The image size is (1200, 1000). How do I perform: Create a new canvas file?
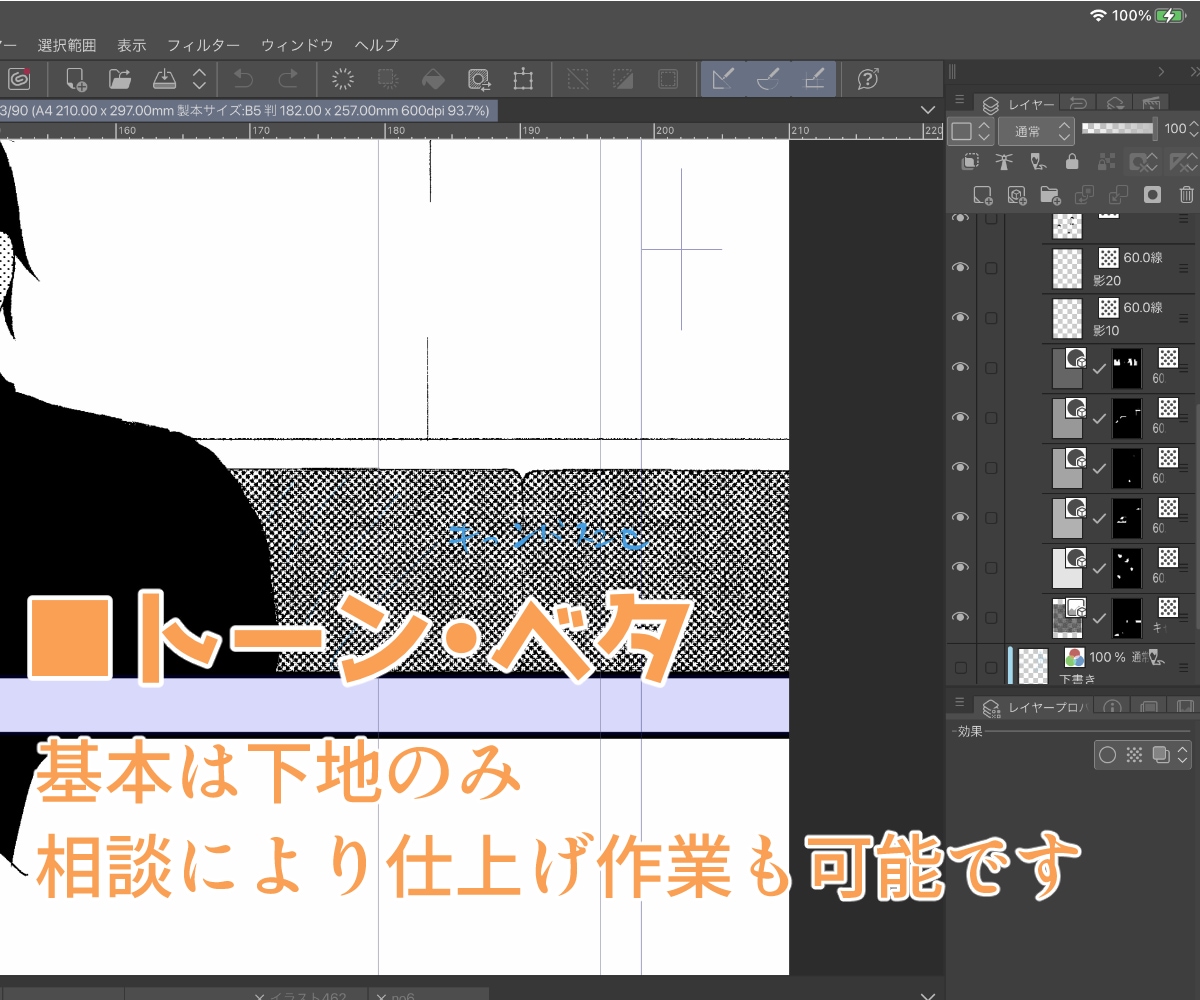click(x=76, y=79)
